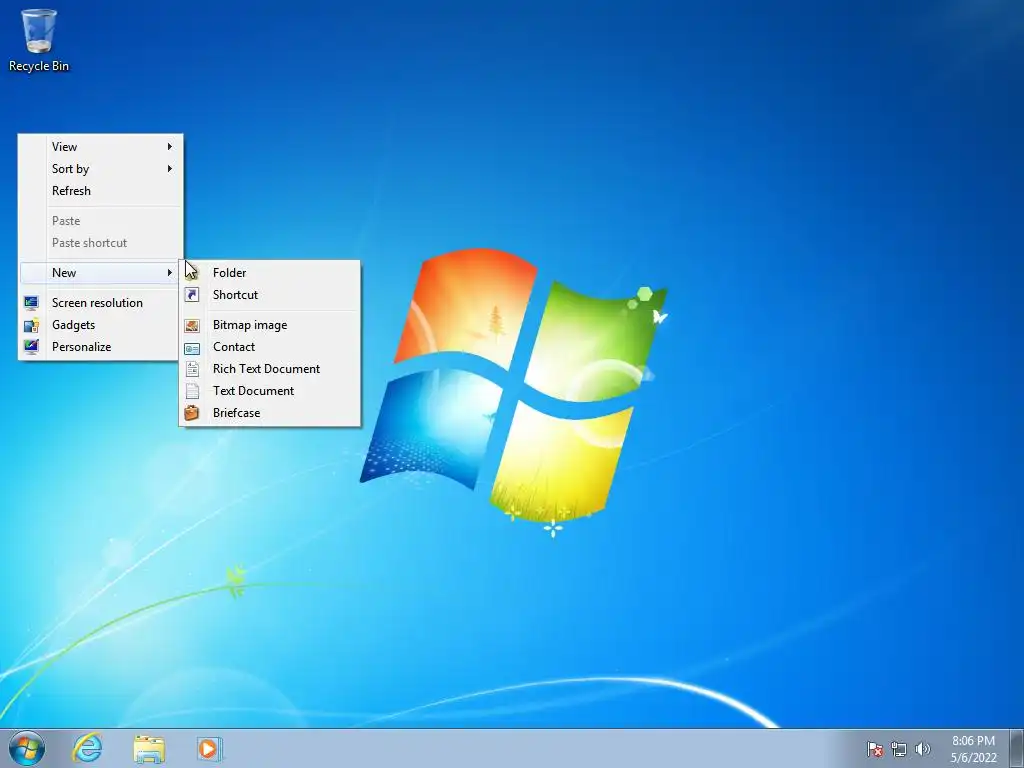Select Shortcut in the New submenu

tap(270, 295)
